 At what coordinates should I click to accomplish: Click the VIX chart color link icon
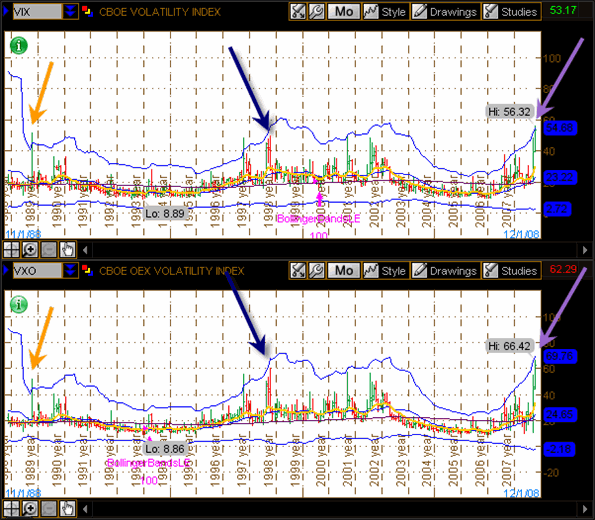[87, 11]
